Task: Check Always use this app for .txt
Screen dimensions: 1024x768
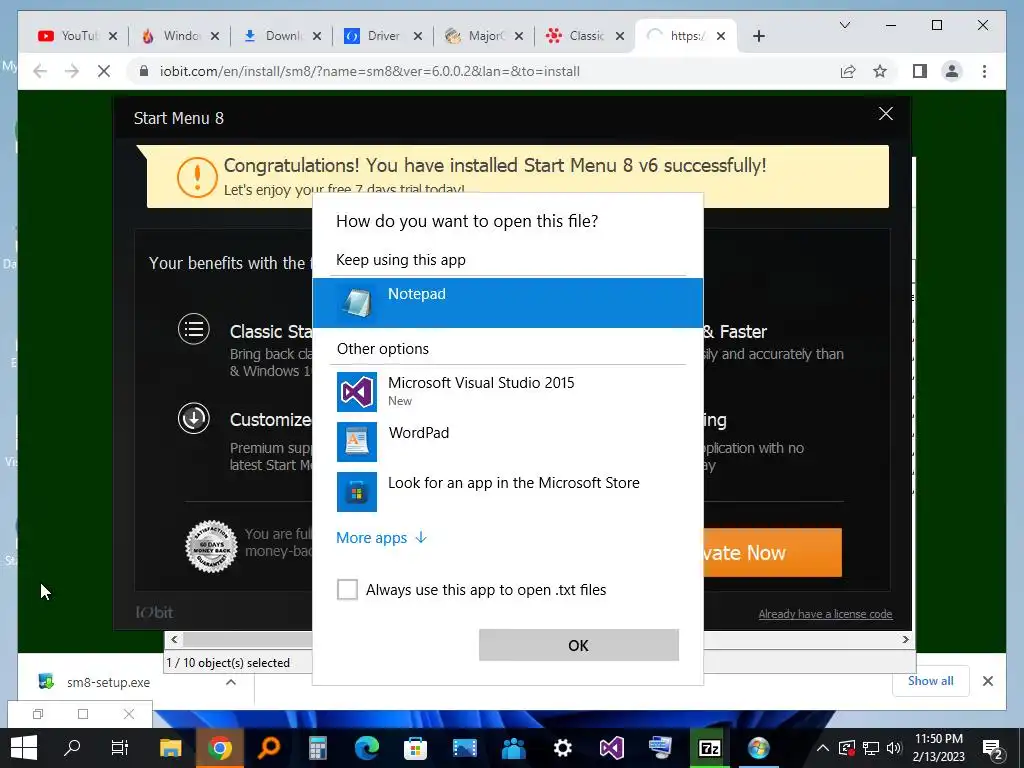Action: coord(347,589)
